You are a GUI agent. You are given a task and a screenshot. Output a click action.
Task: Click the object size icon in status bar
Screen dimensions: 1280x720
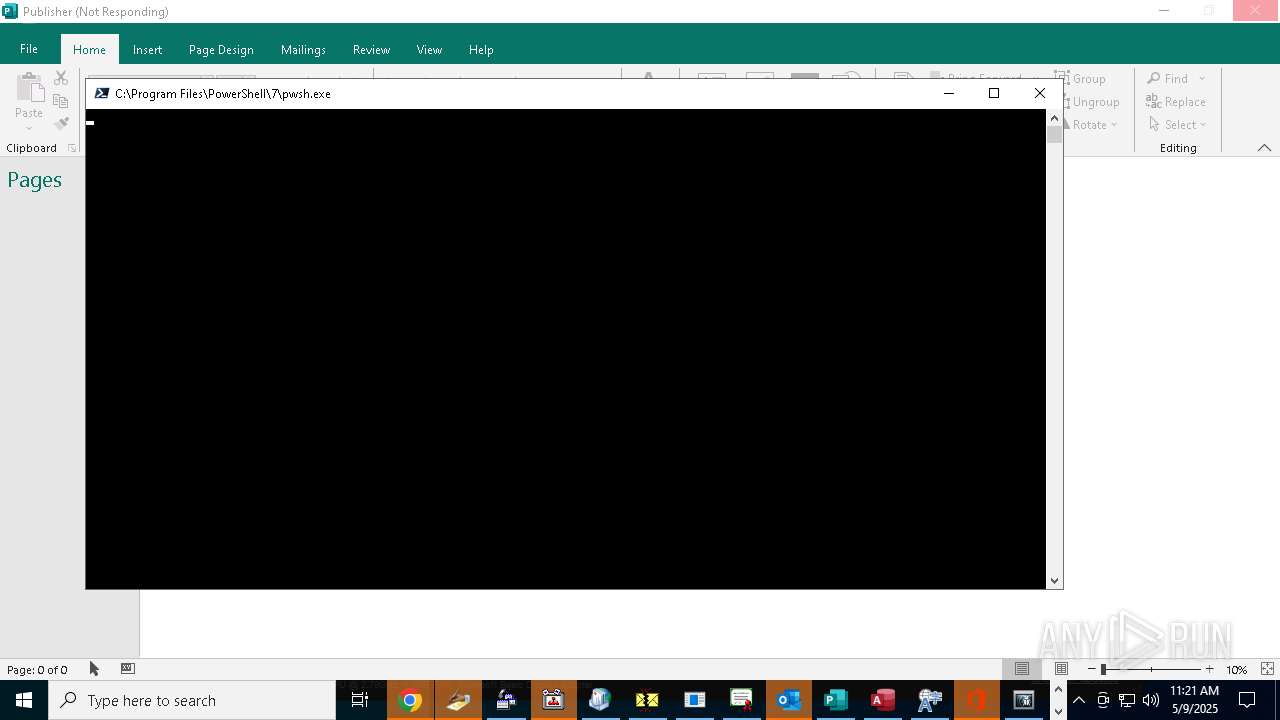pyautogui.click(x=127, y=668)
